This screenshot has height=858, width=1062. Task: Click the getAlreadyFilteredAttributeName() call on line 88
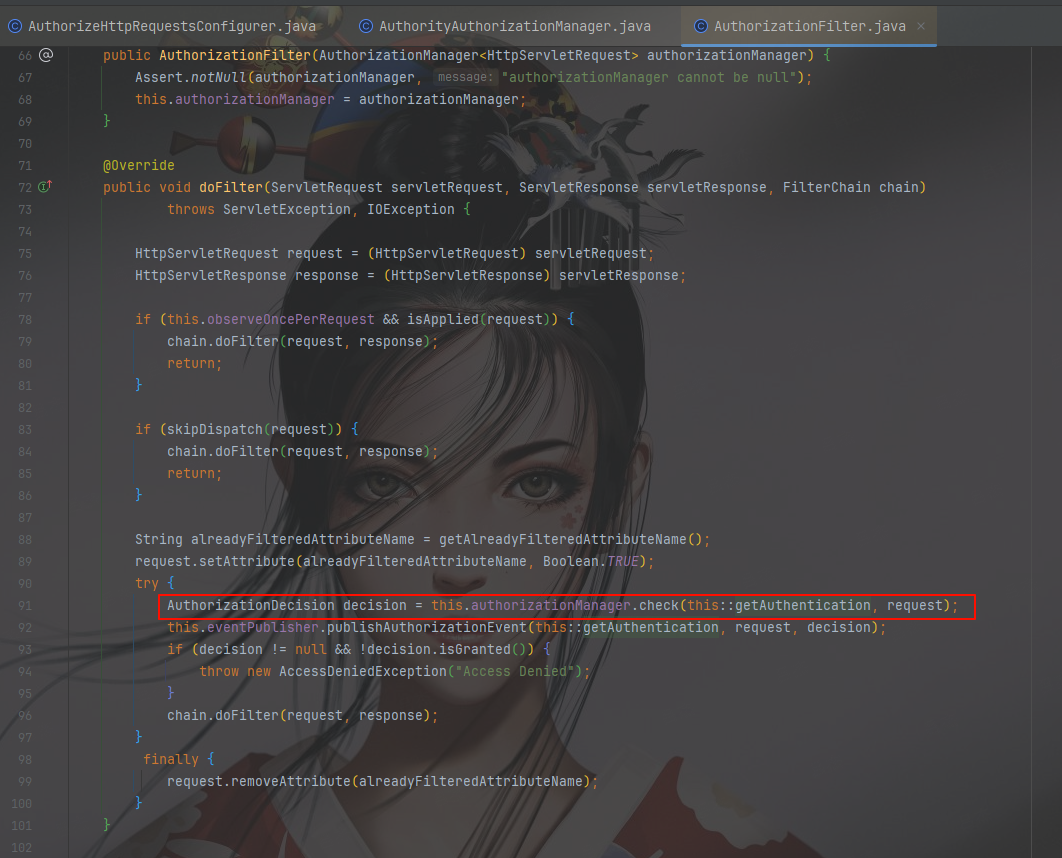pyautogui.click(x=571, y=539)
